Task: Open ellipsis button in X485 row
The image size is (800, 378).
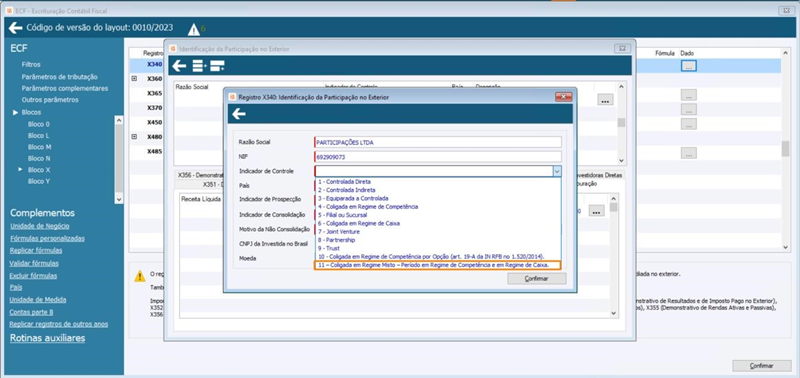Action: click(688, 153)
